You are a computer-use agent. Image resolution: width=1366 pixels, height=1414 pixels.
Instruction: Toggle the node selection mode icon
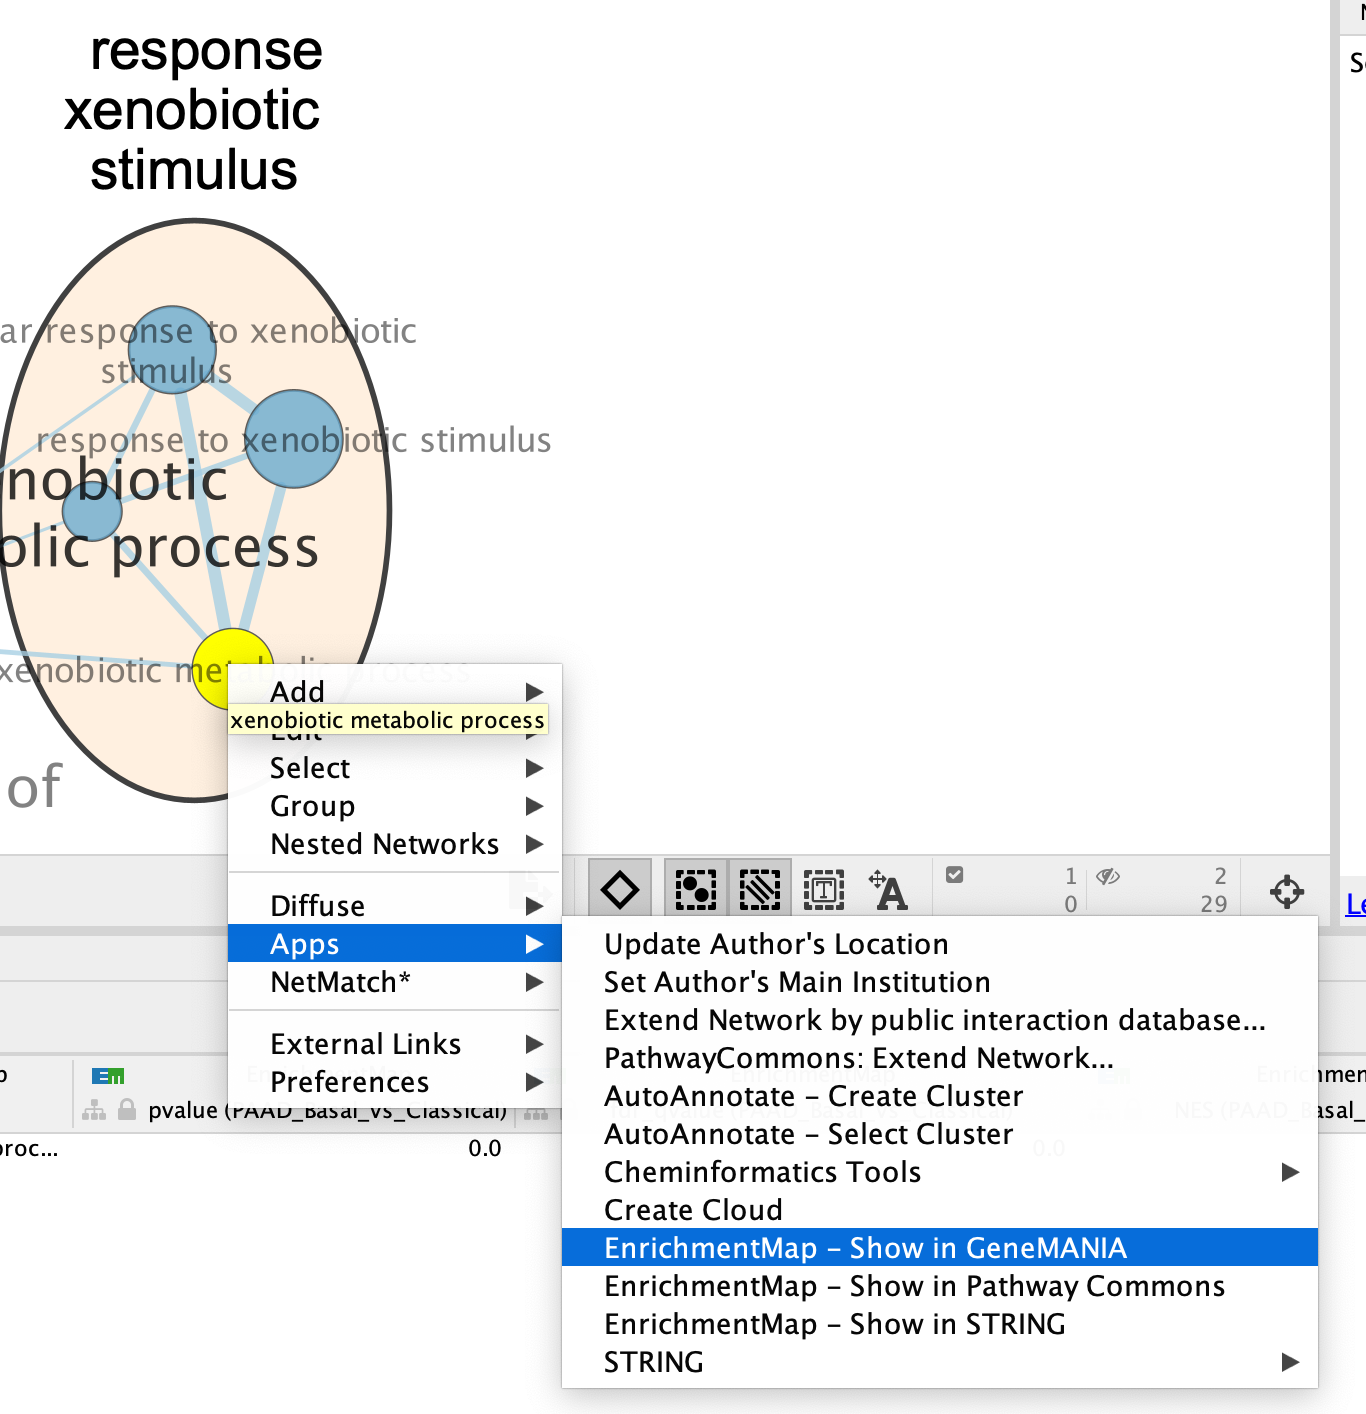pyautogui.click(x=696, y=889)
